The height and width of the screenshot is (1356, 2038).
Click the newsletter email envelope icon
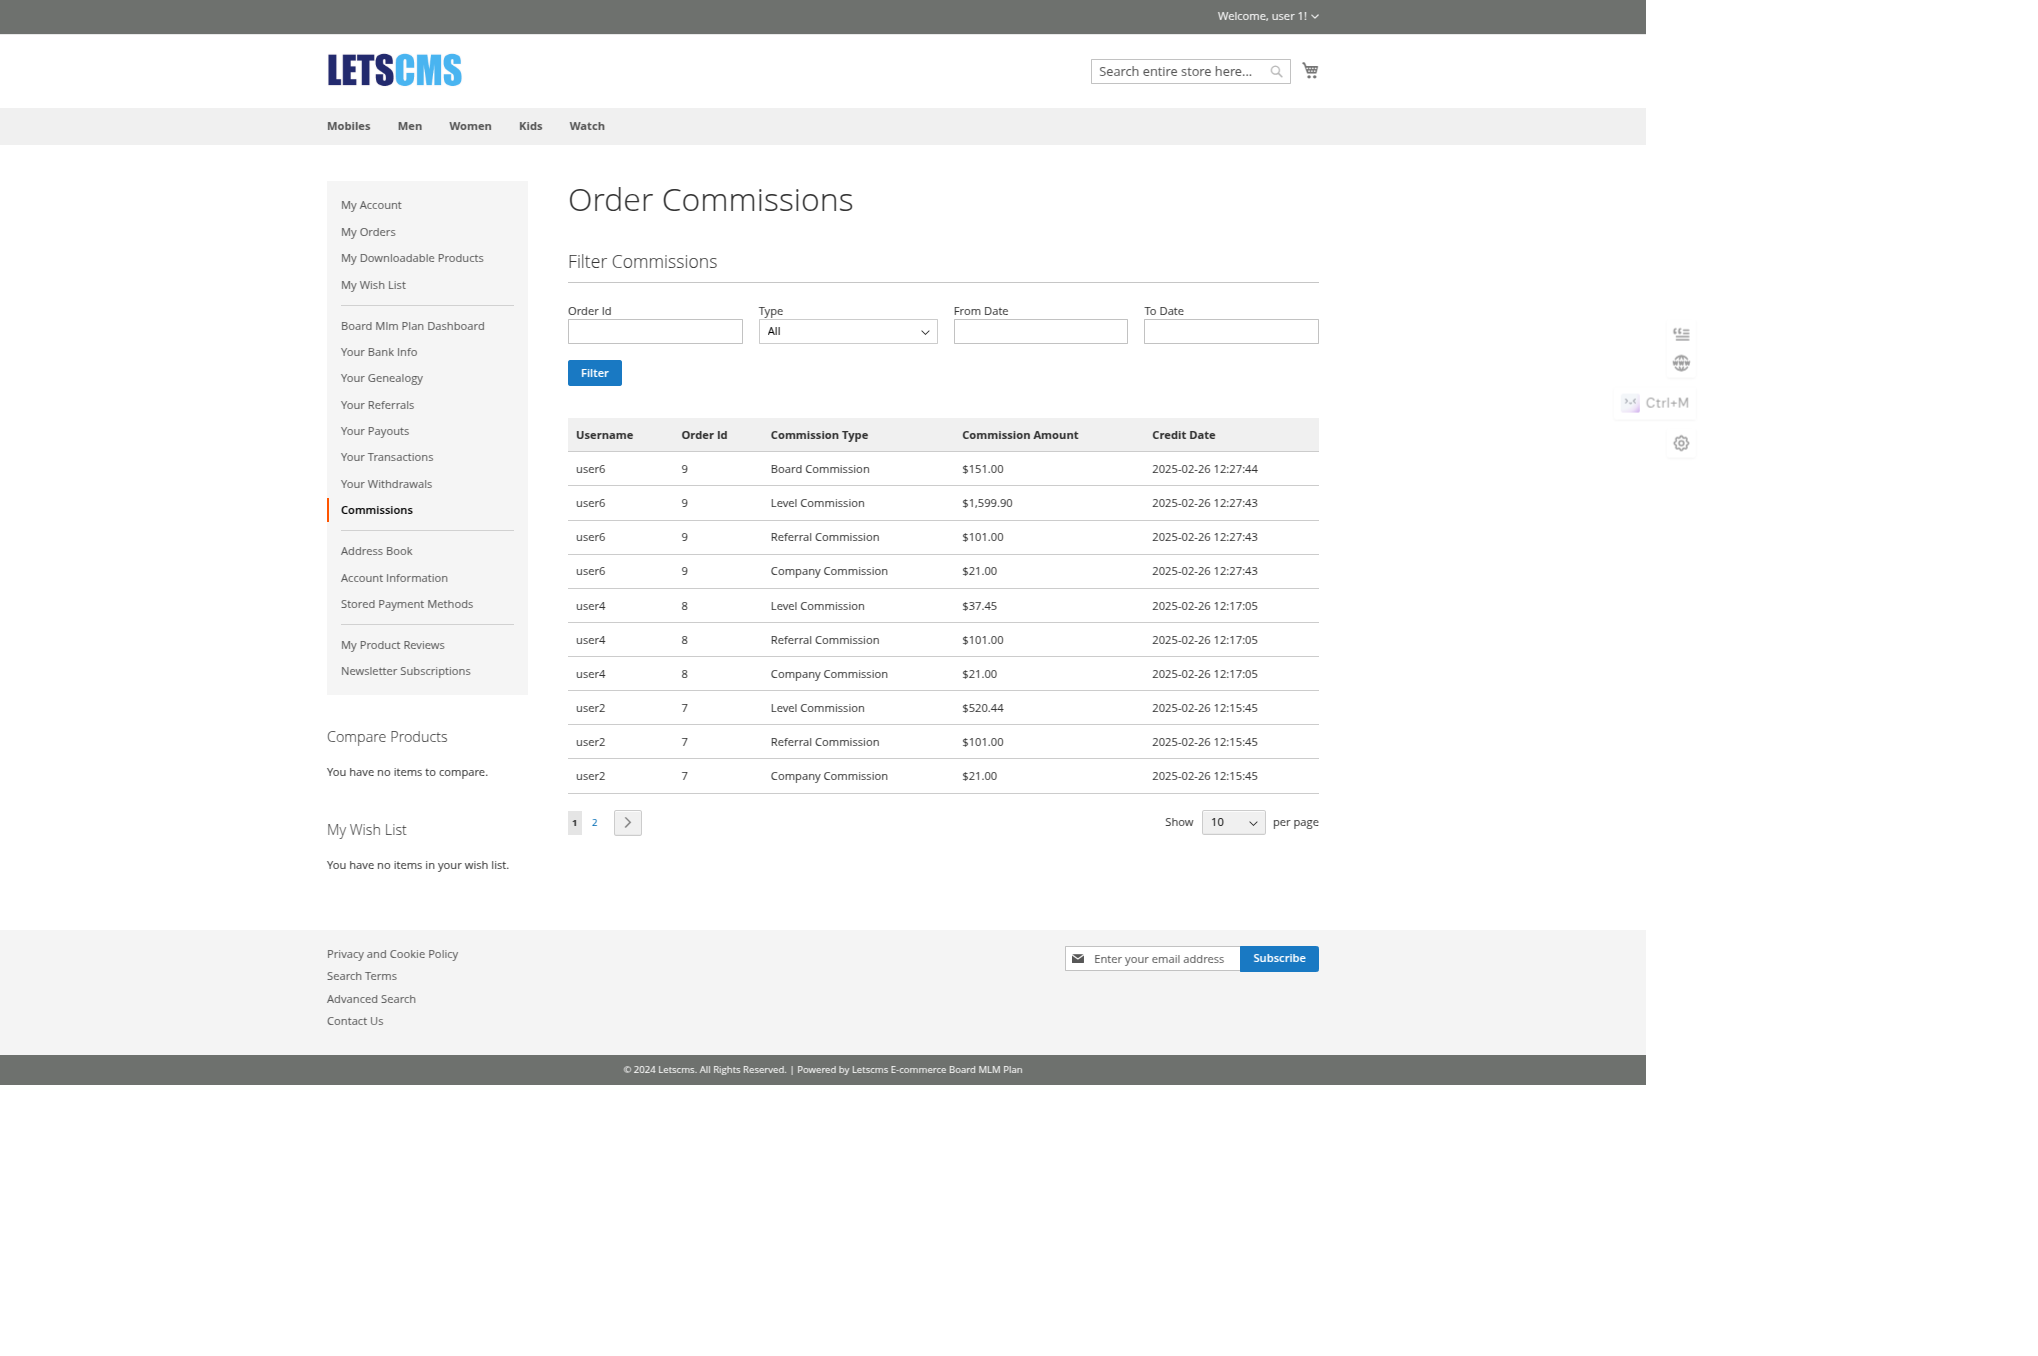1077,958
